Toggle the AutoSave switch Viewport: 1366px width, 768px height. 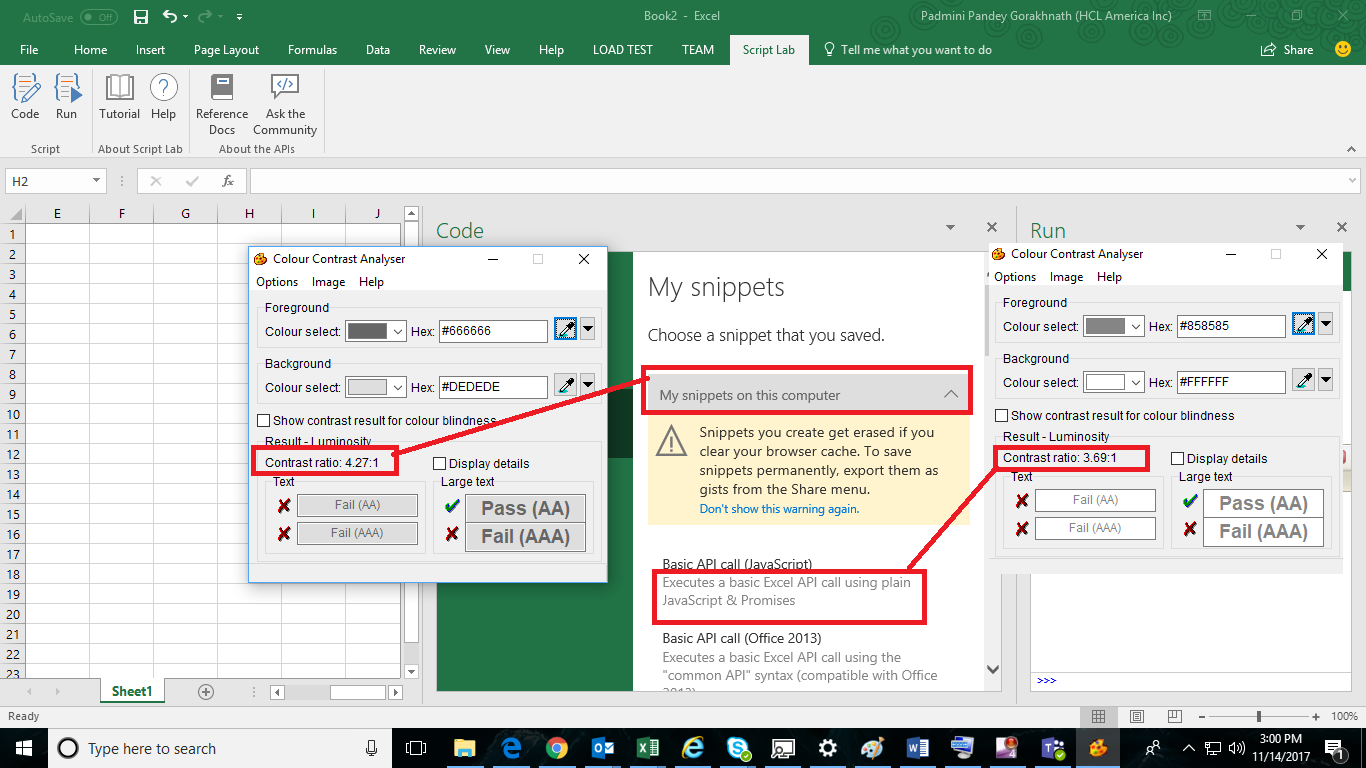click(99, 17)
